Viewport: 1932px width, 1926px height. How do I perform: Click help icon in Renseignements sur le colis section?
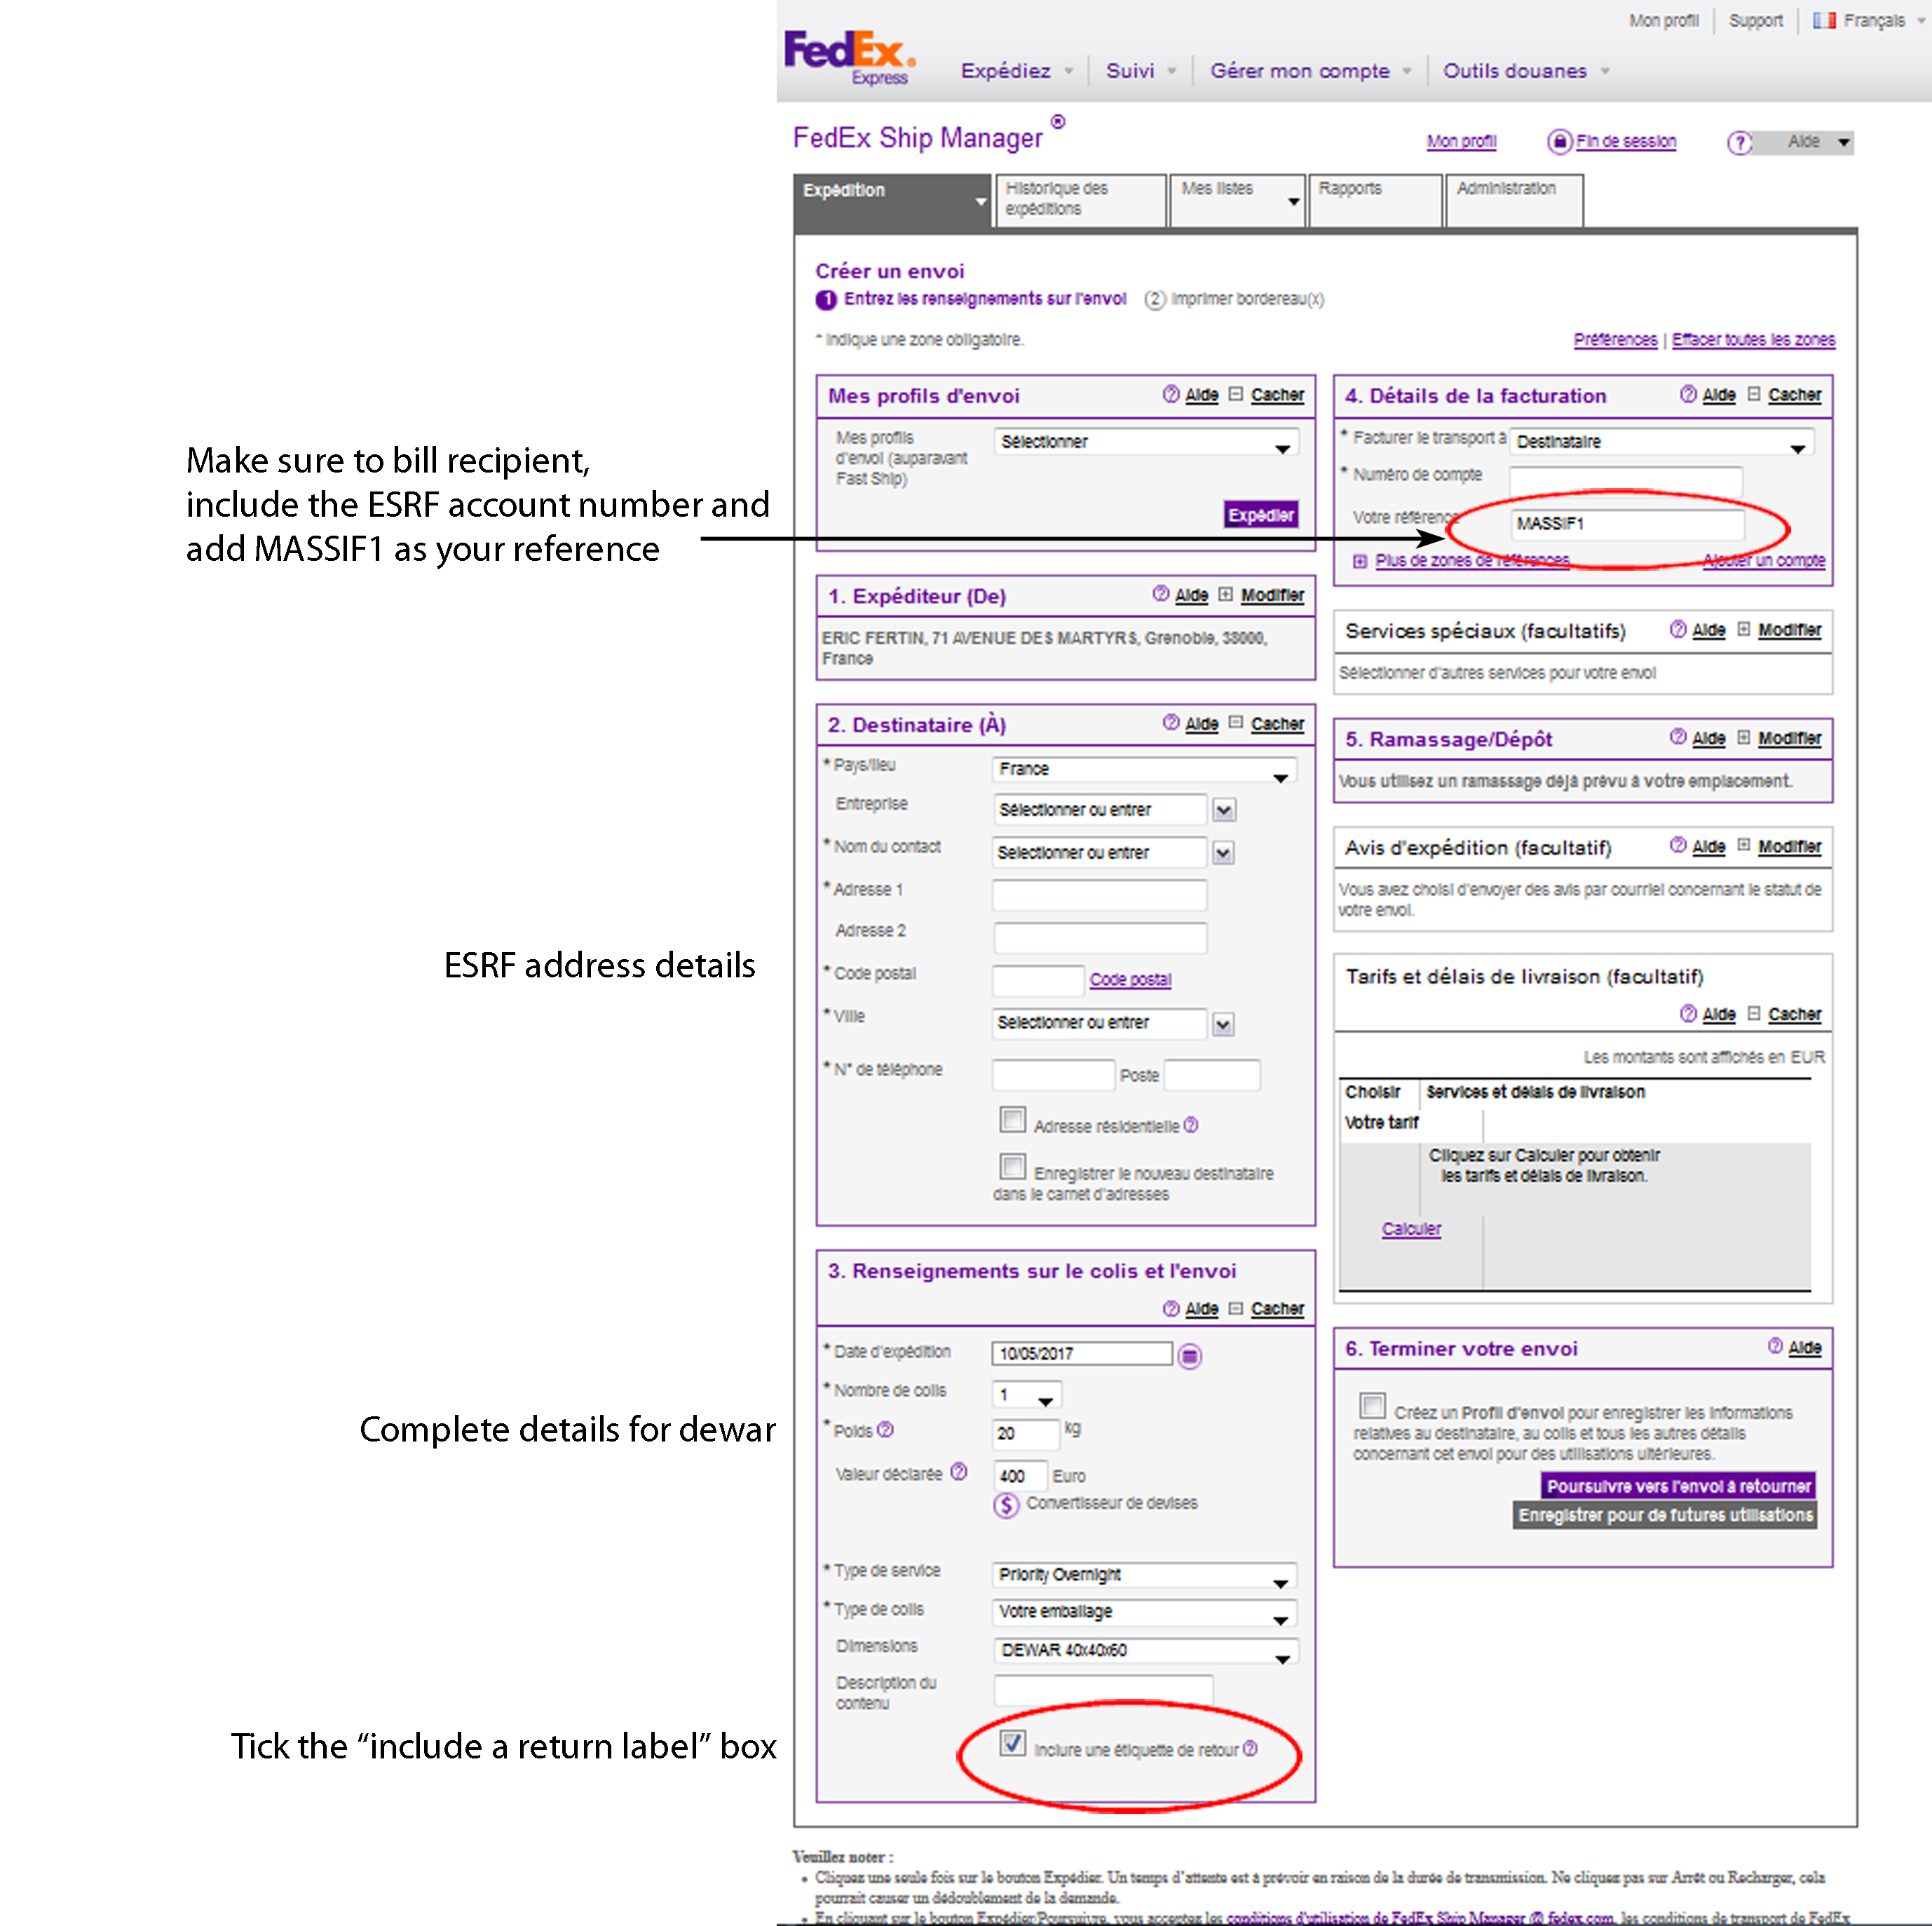(1171, 1308)
